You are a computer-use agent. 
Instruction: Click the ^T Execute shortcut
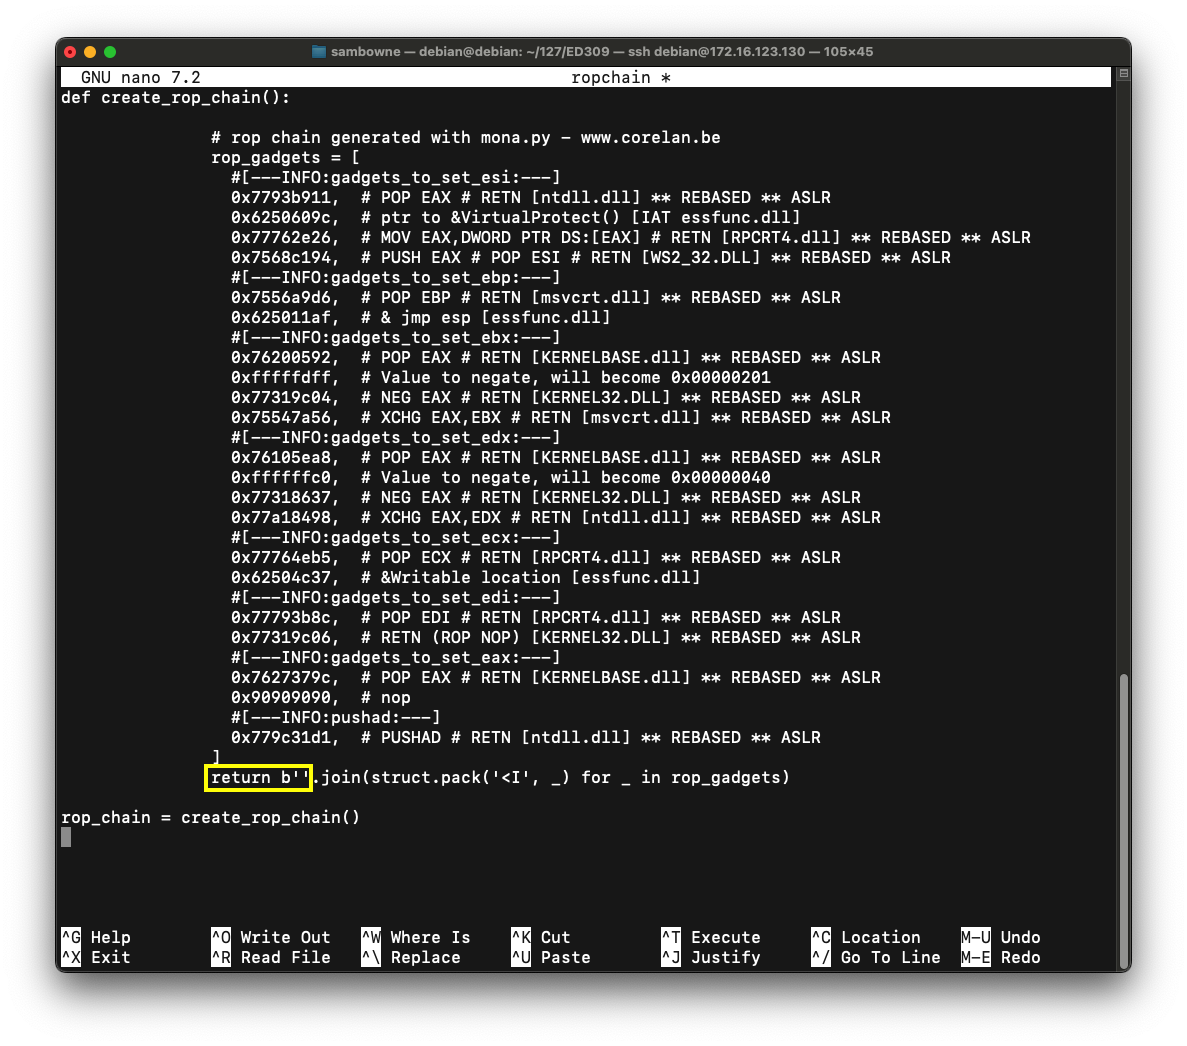coord(711,937)
